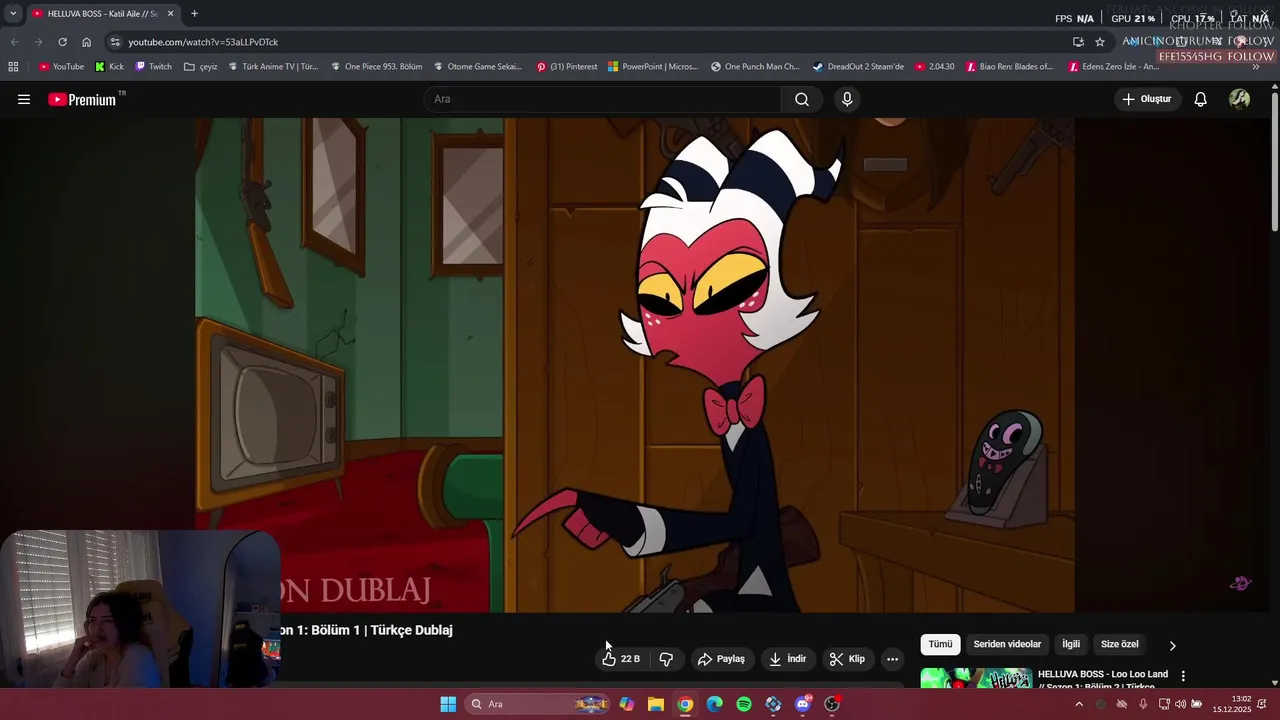Viewport: 1280px width, 720px height.
Task: Open YouTube notifications bell
Action: click(1201, 99)
